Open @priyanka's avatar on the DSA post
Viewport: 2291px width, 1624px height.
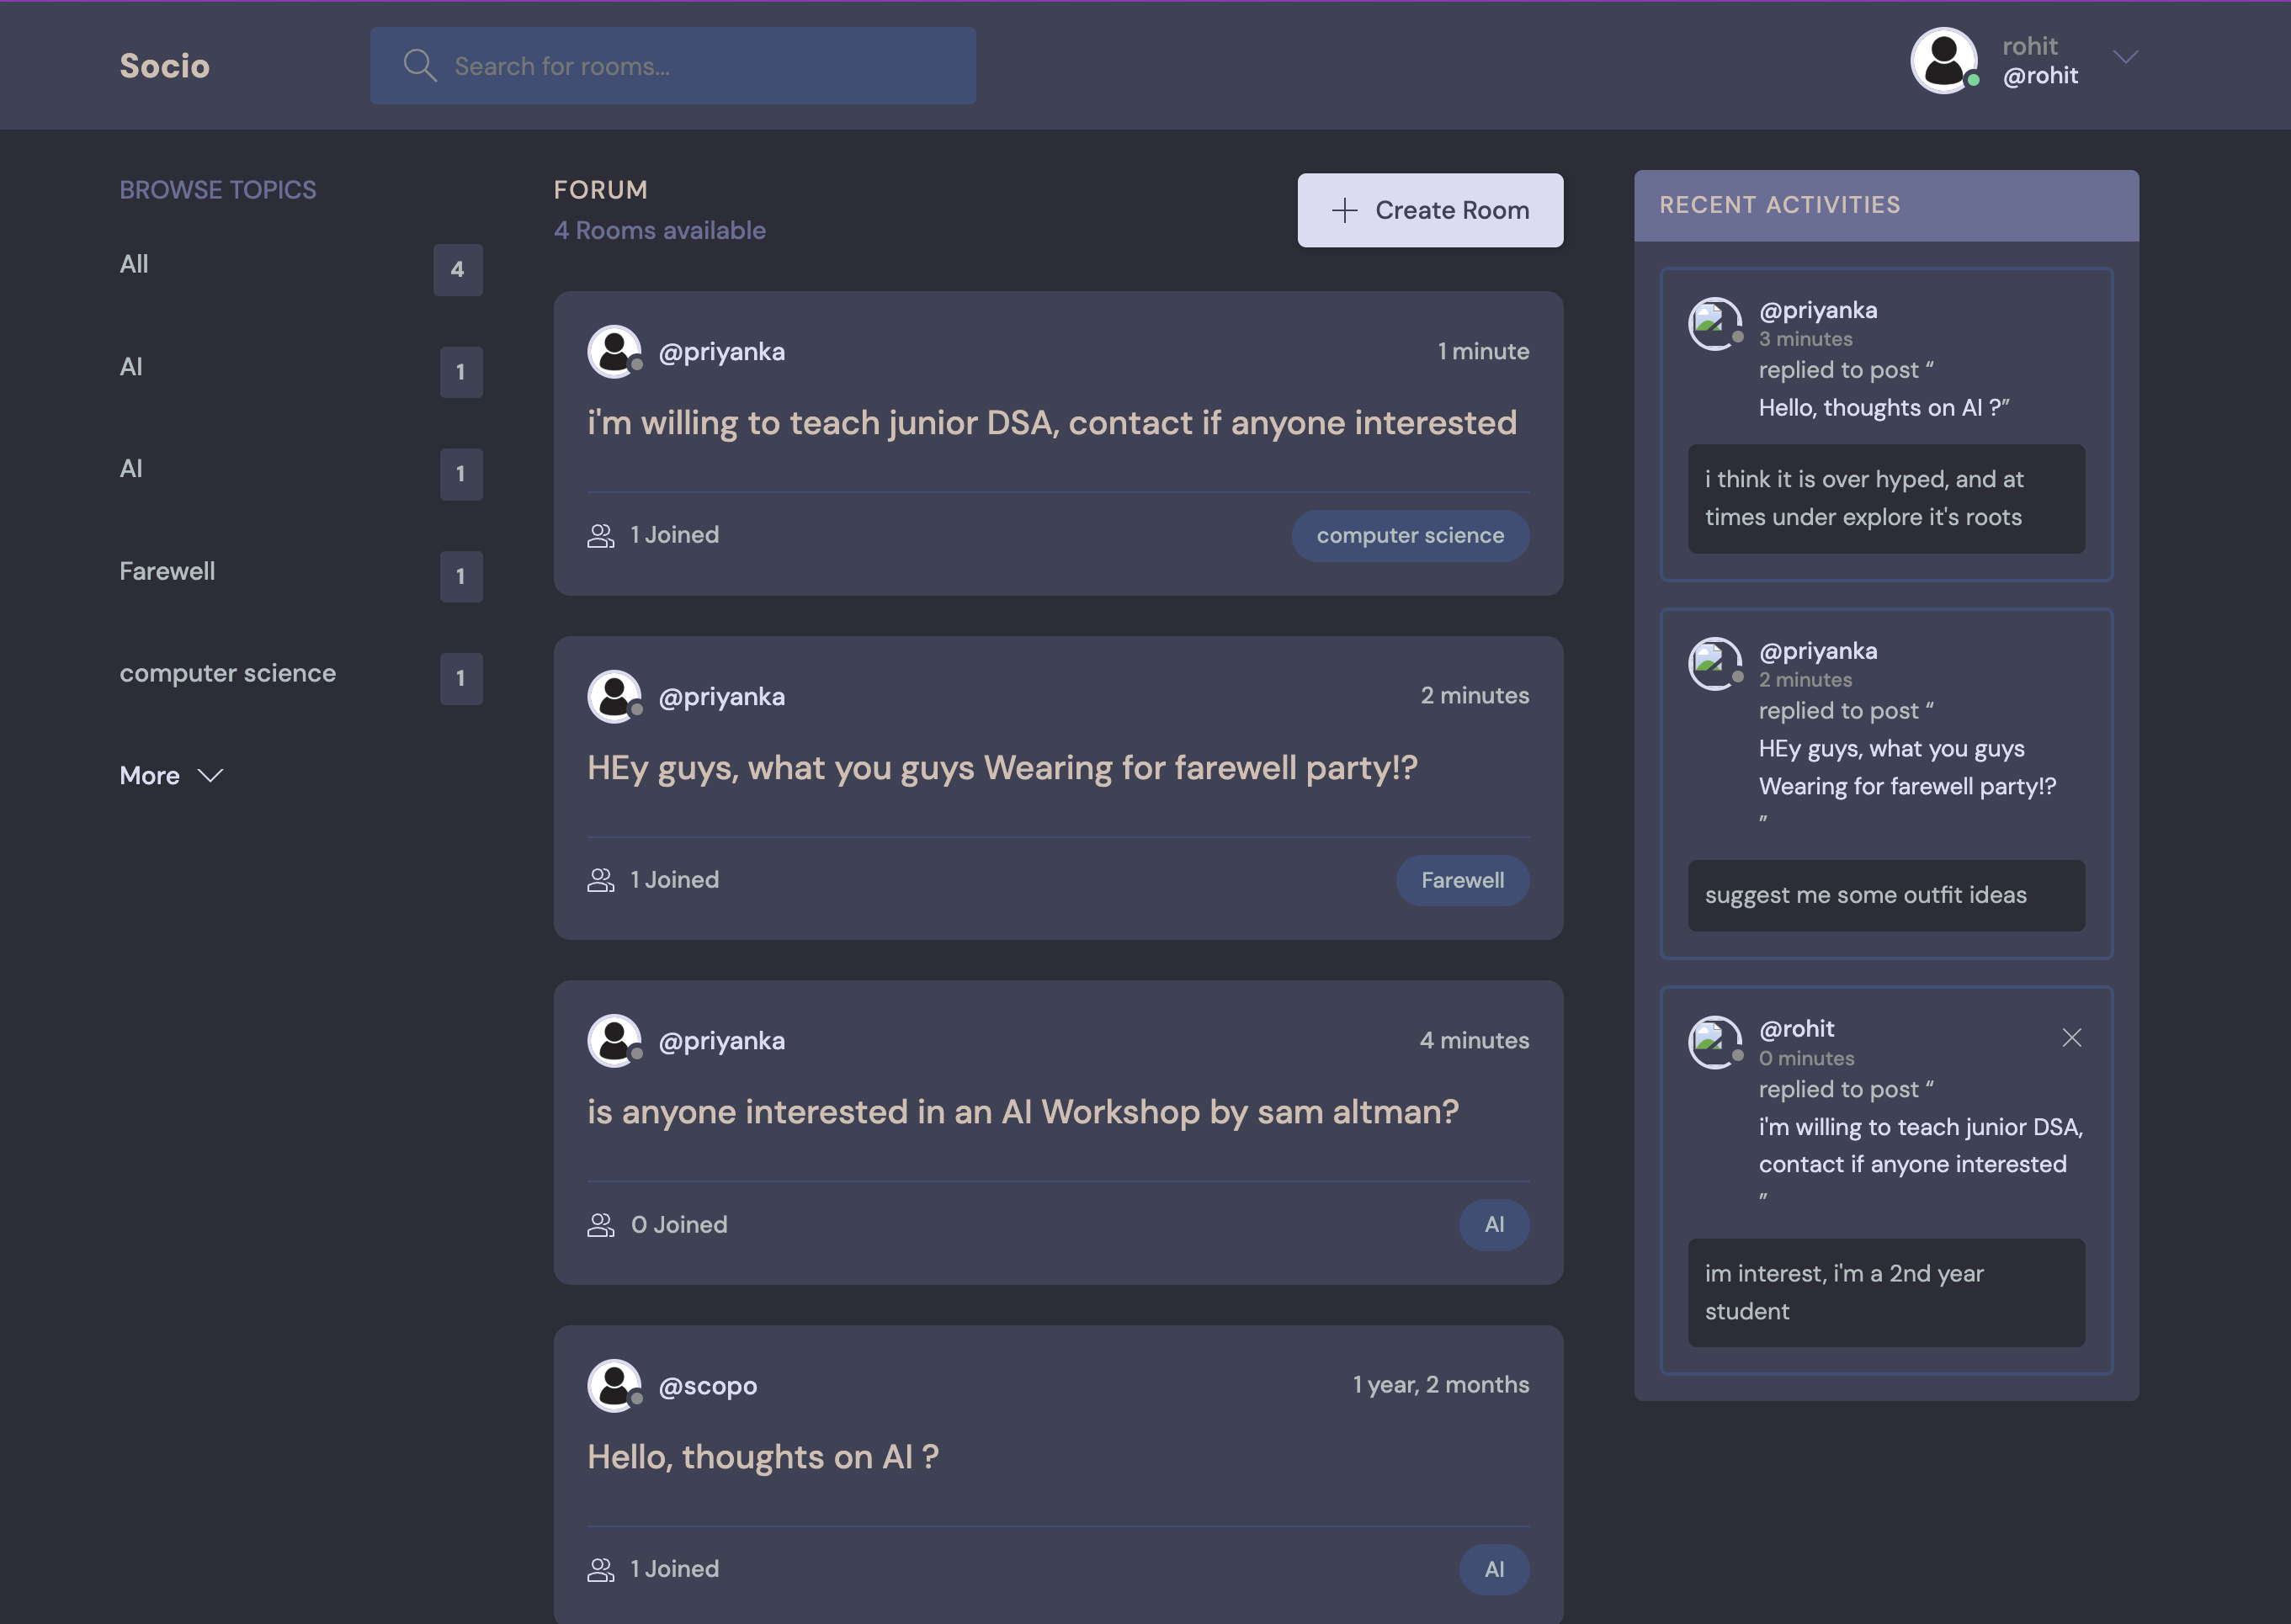[614, 351]
